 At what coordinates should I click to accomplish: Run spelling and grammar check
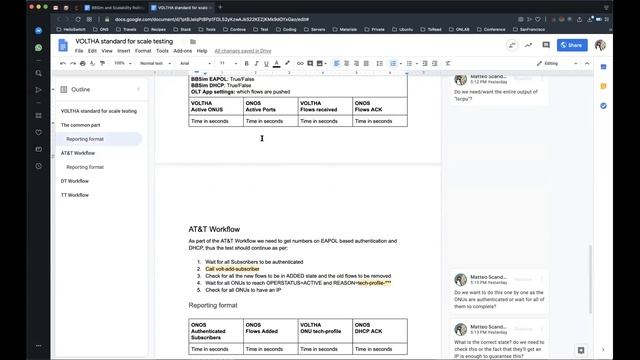(x=92, y=63)
